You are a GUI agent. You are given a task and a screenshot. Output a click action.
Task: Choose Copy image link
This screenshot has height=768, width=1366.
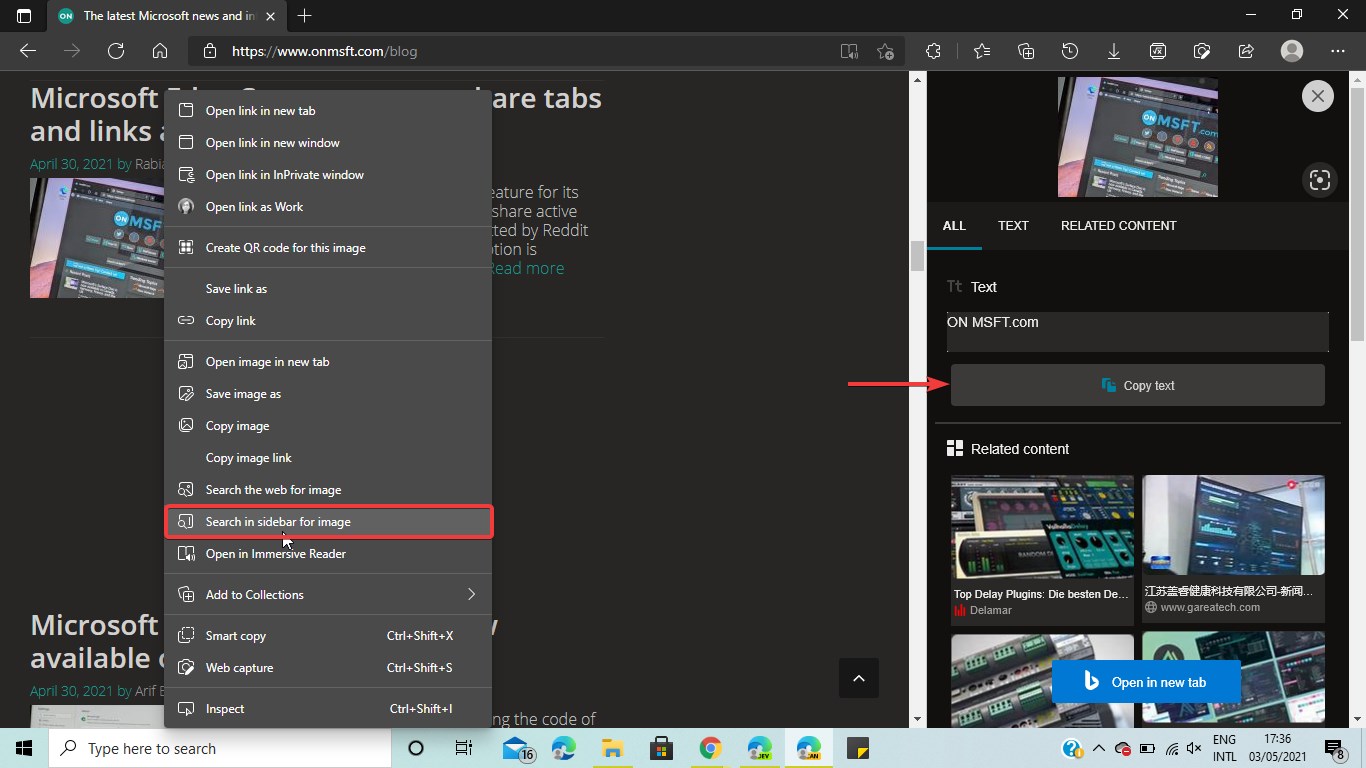tap(328, 458)
